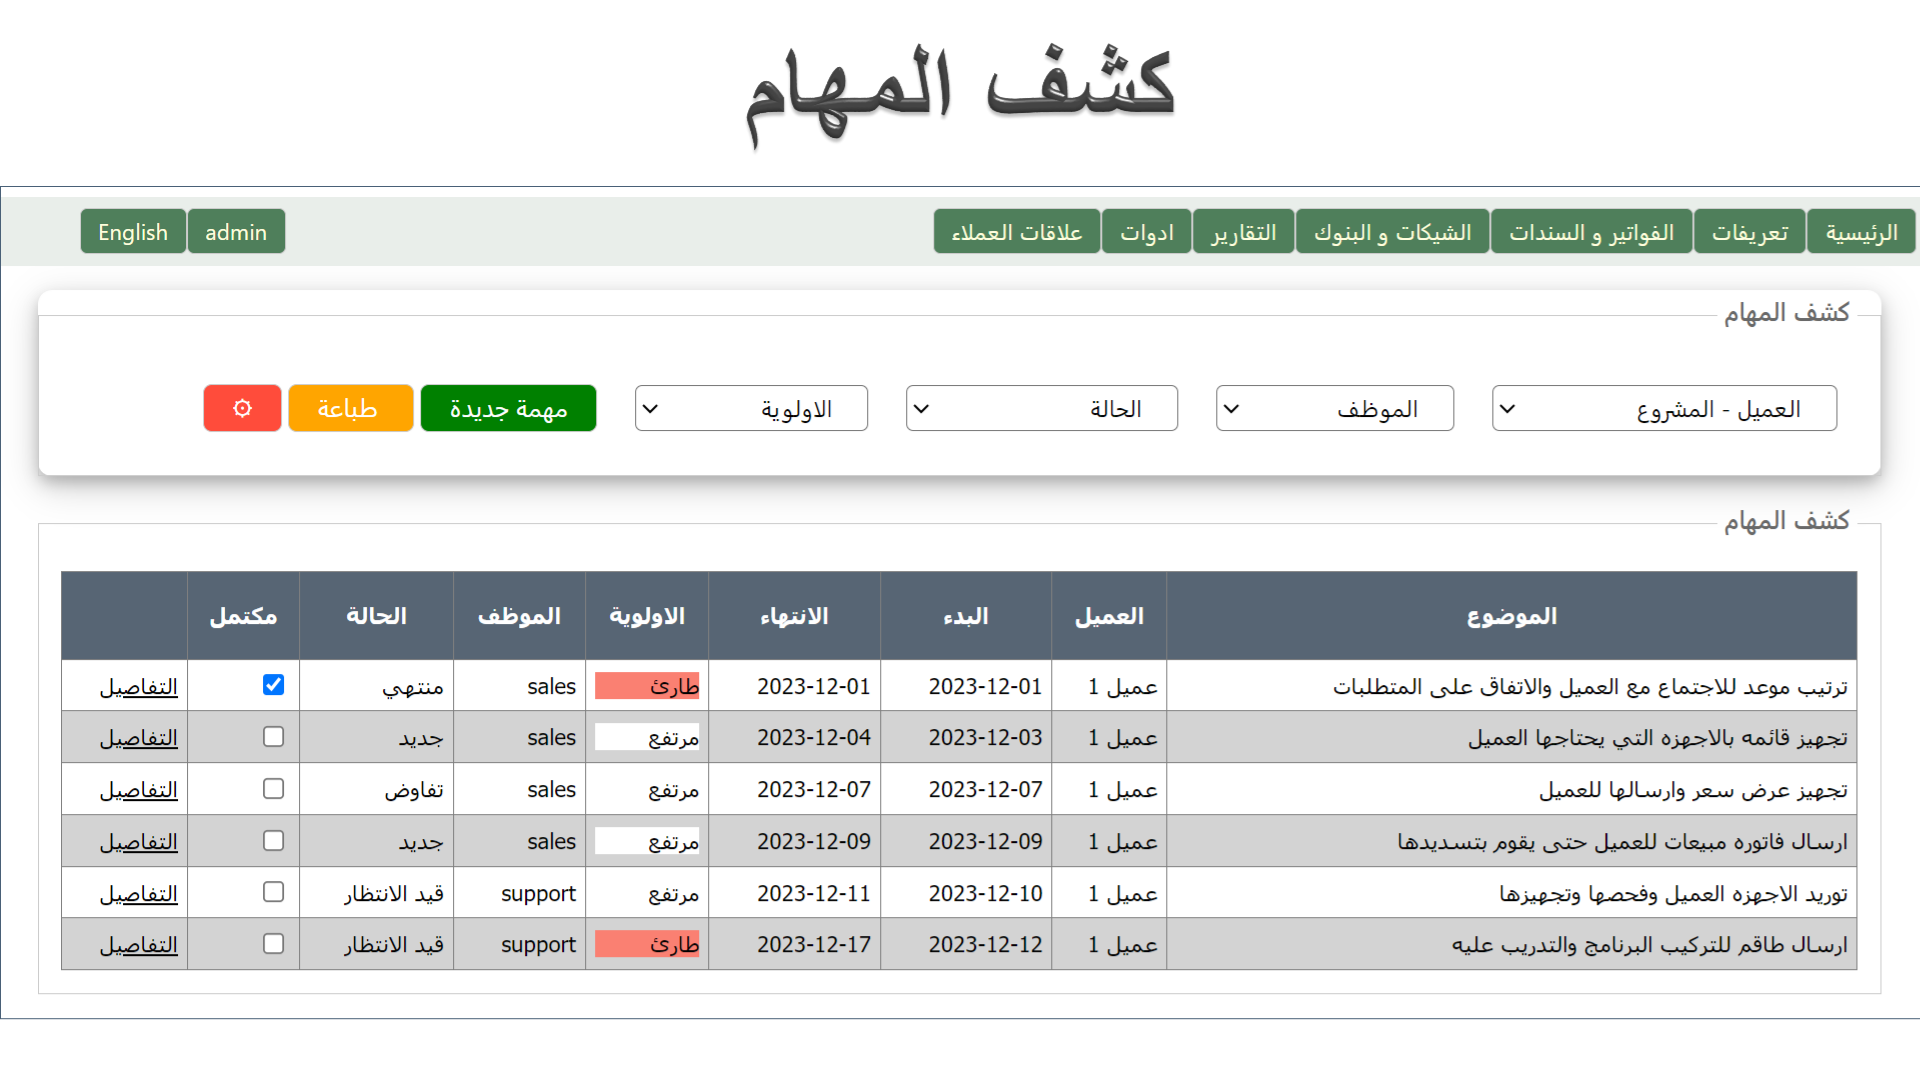Open التفاصيل link for first task row
The width and height of the screenshot is (1920, 1080).
pyautogui.click(x=138, y=687)
